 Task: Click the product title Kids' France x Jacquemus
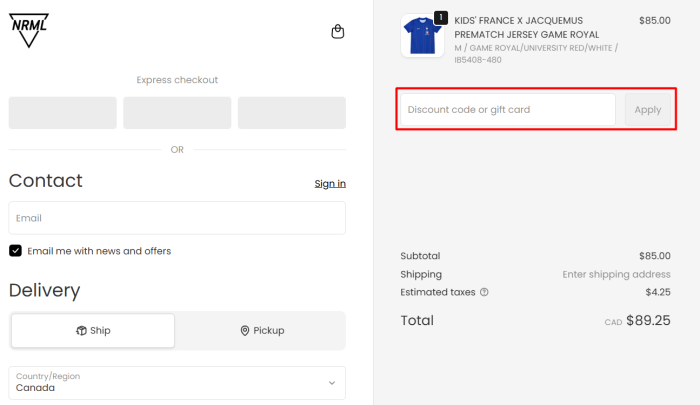(527, 27)
